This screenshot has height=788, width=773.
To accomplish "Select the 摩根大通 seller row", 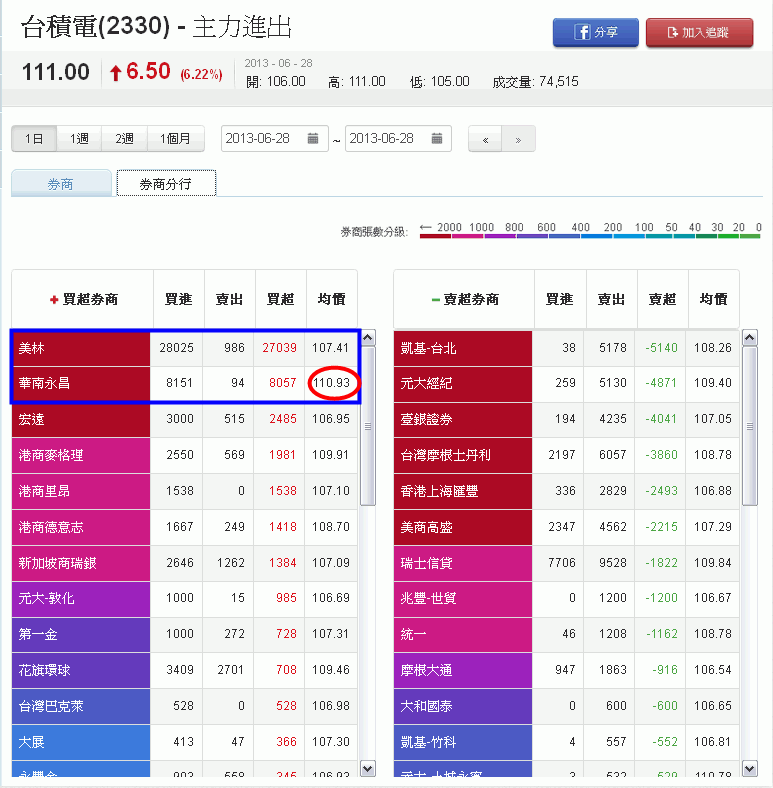I will [566, 670].
